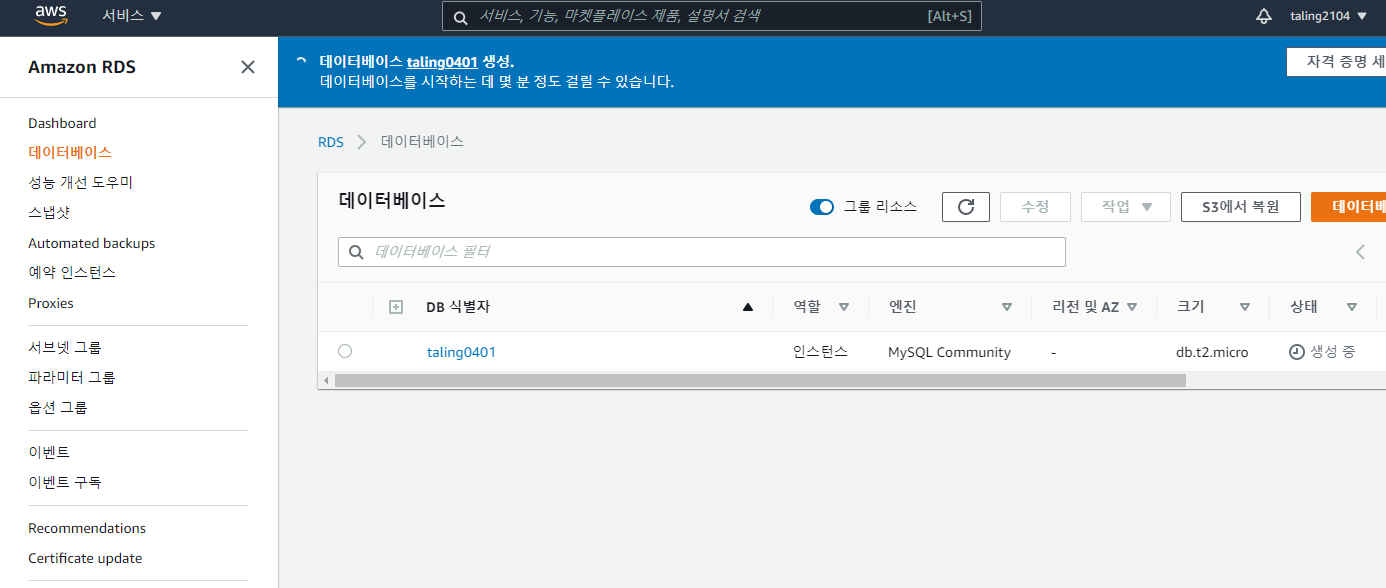Expand all rows using the plus icon
The height and width of the screenshot is (588, 1386).
(x=395, y=307)
